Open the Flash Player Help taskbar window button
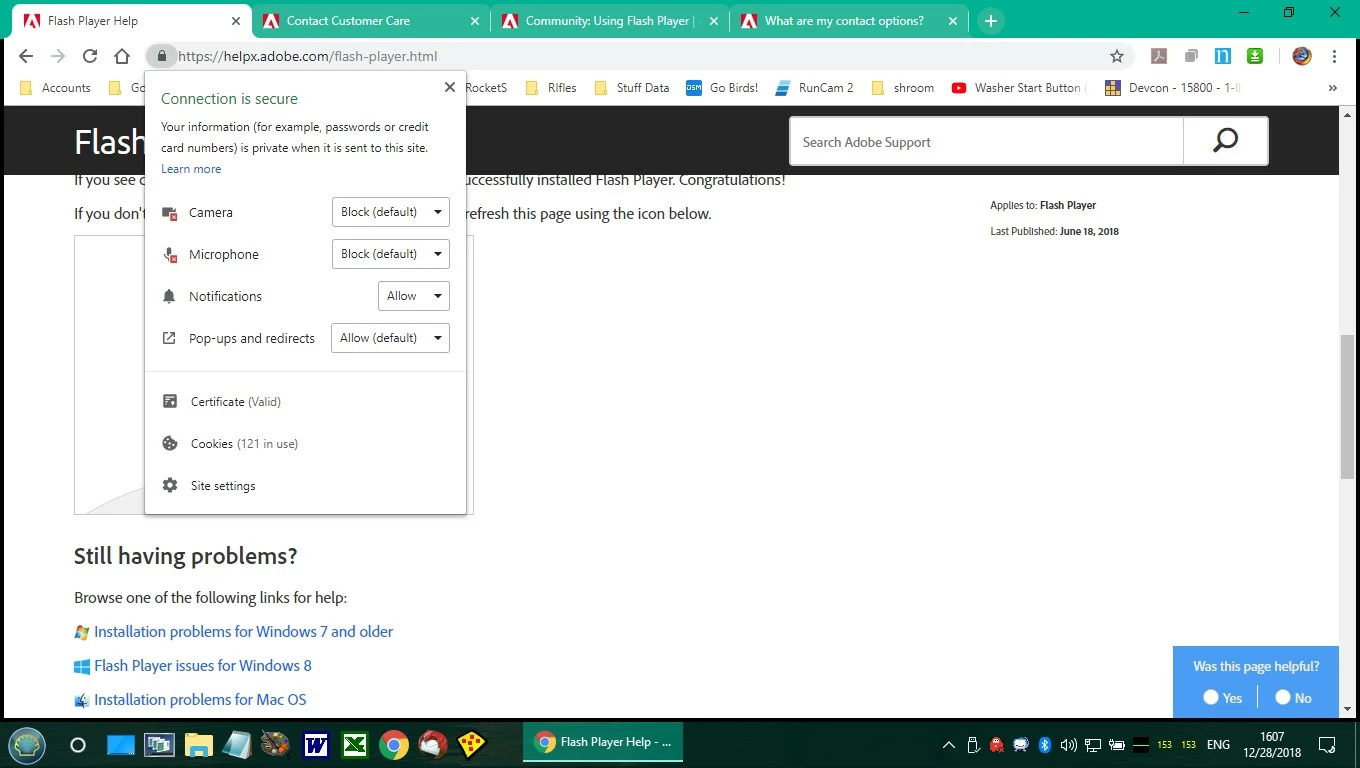This screenshot has height=768, width=1360. click(x=603, y=742)
